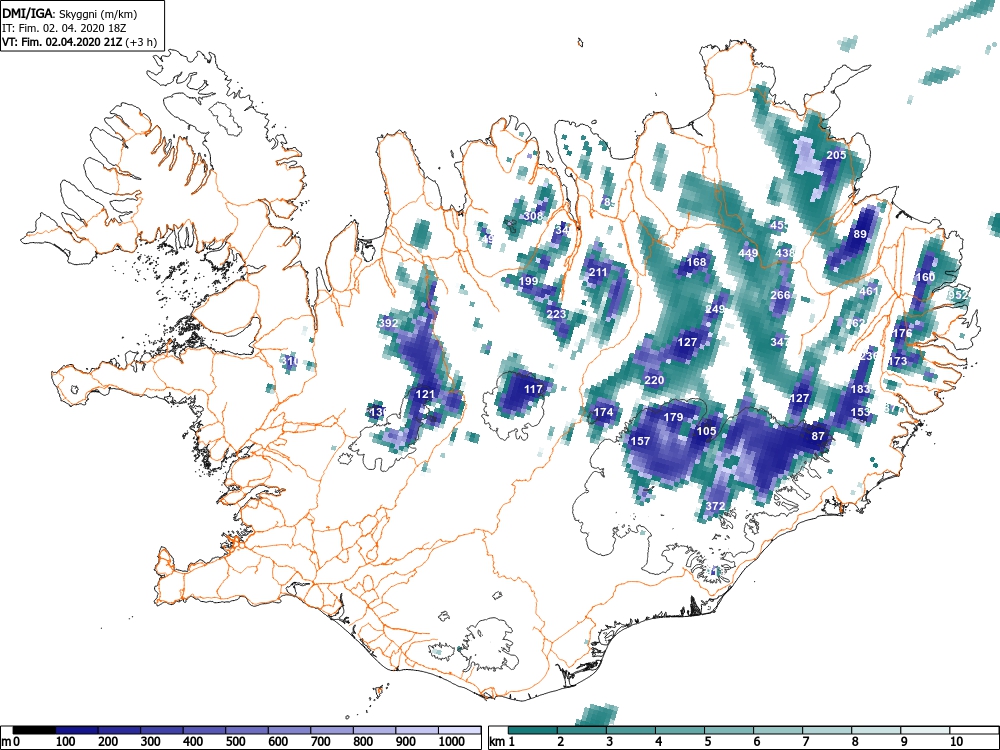1000x750 pixels.
Task: Click the pale lavender swatch between 900 and 1000
Action: coord(416,730)
